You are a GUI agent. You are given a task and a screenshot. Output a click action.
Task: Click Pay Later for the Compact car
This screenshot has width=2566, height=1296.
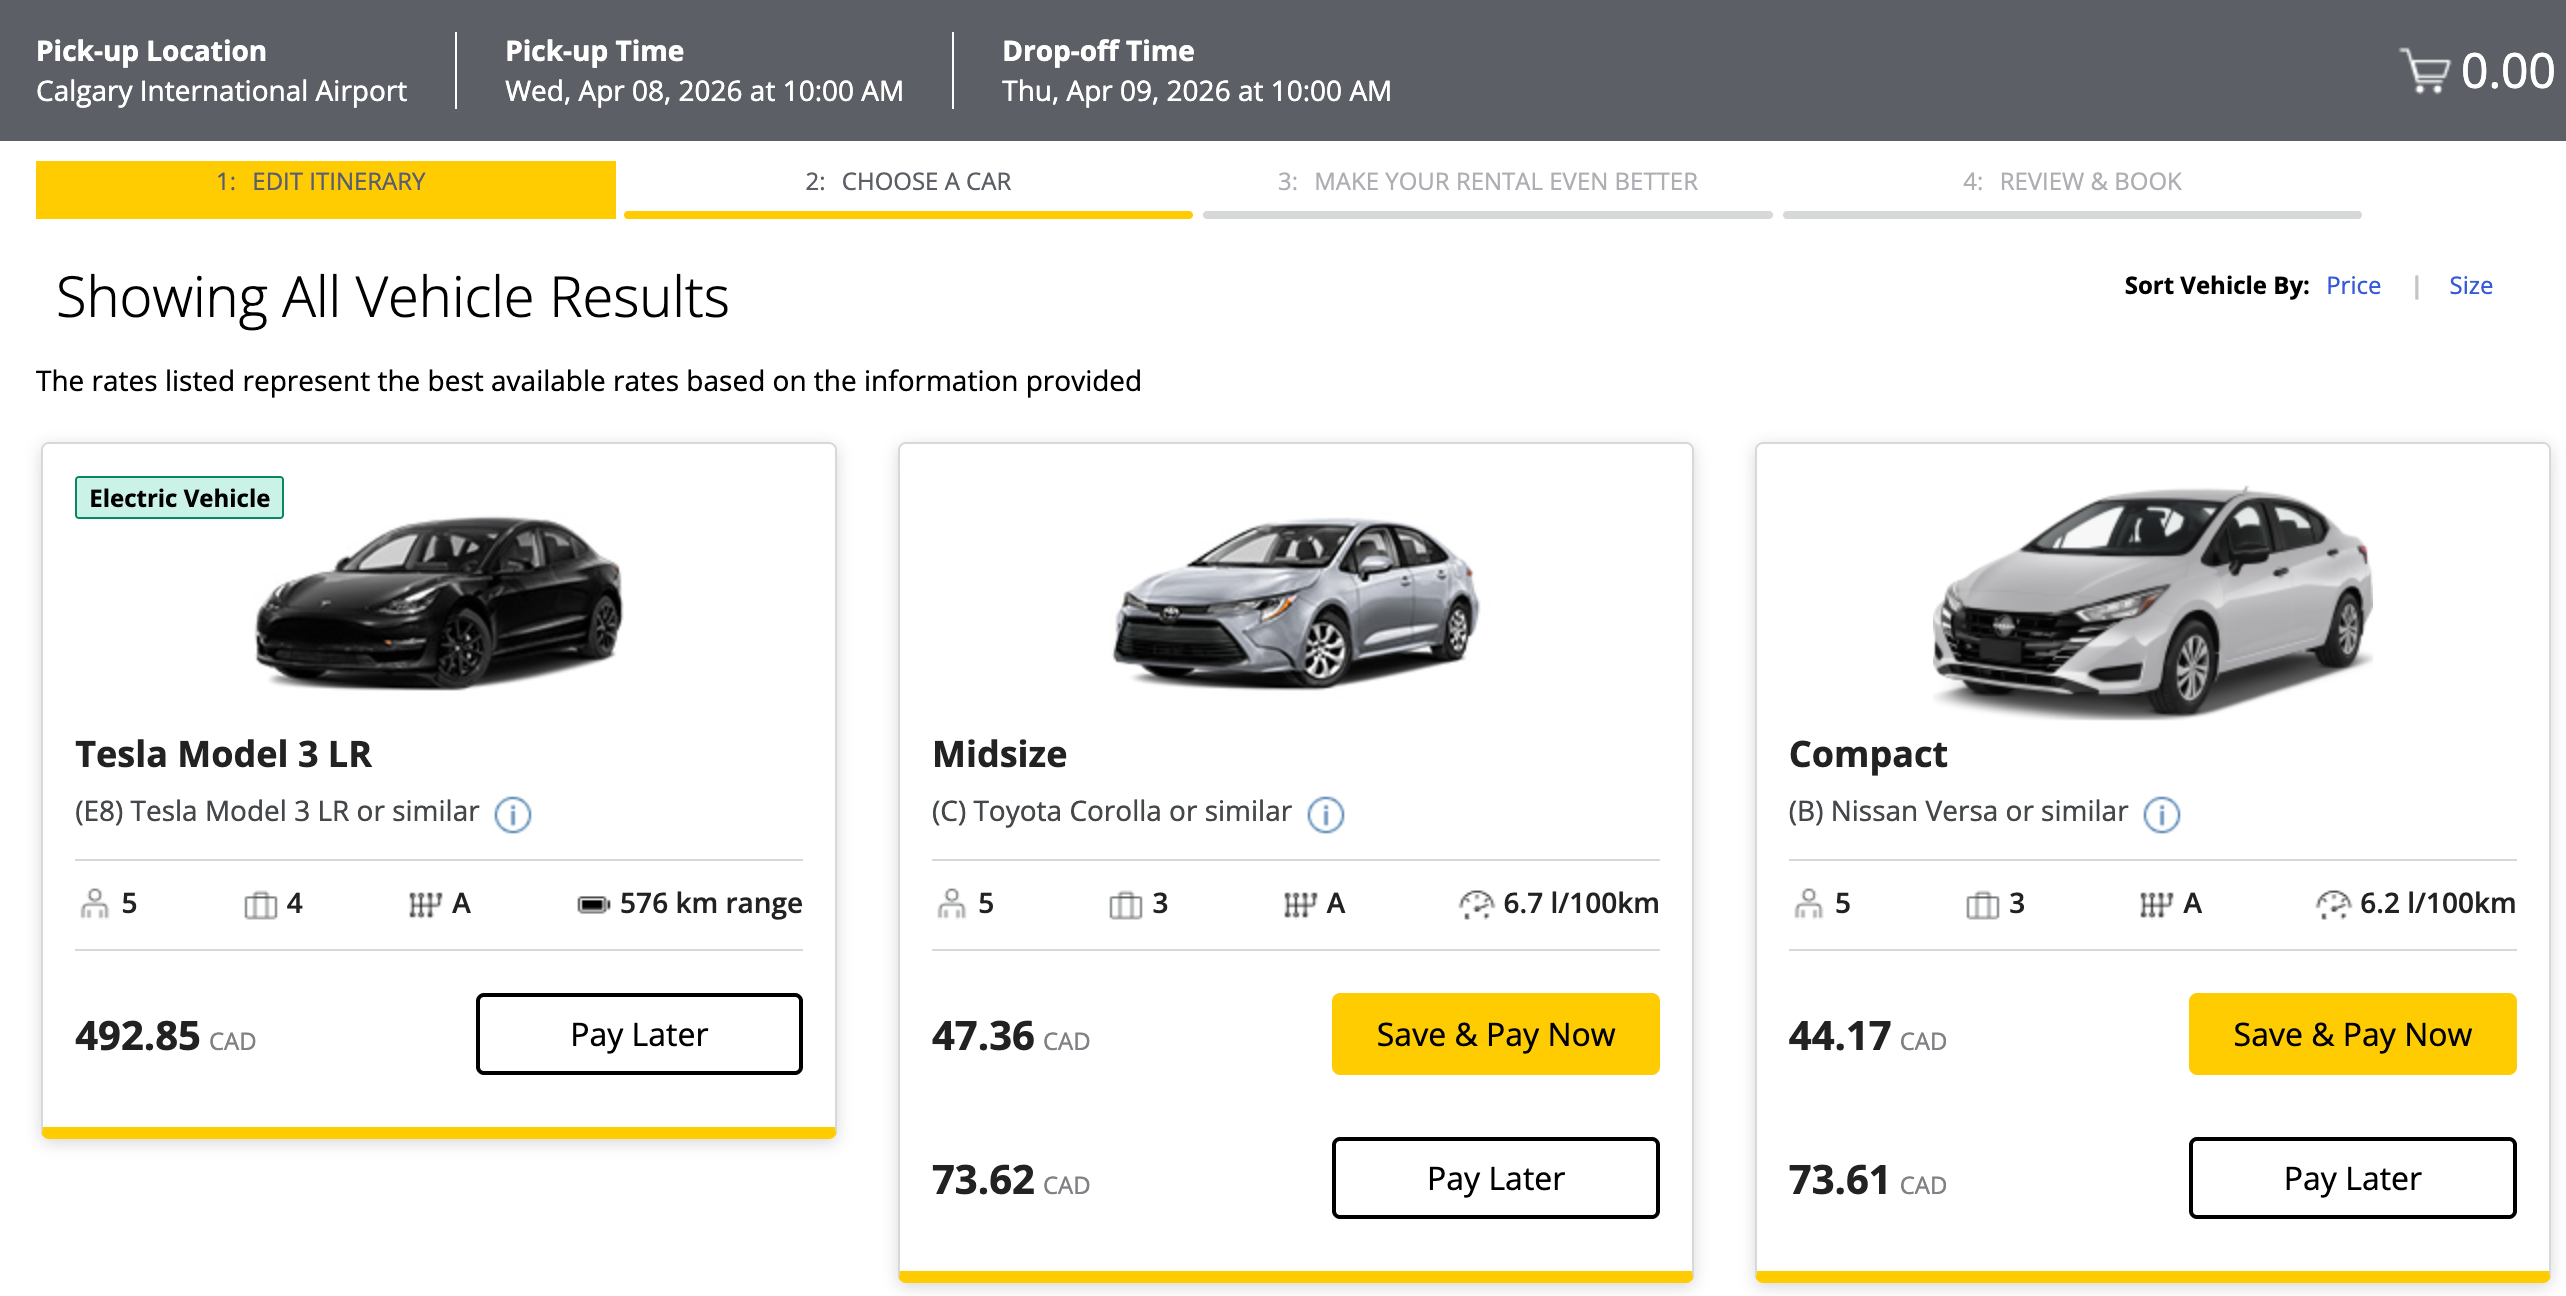pyautogui.click(x=2351, y=1178)
